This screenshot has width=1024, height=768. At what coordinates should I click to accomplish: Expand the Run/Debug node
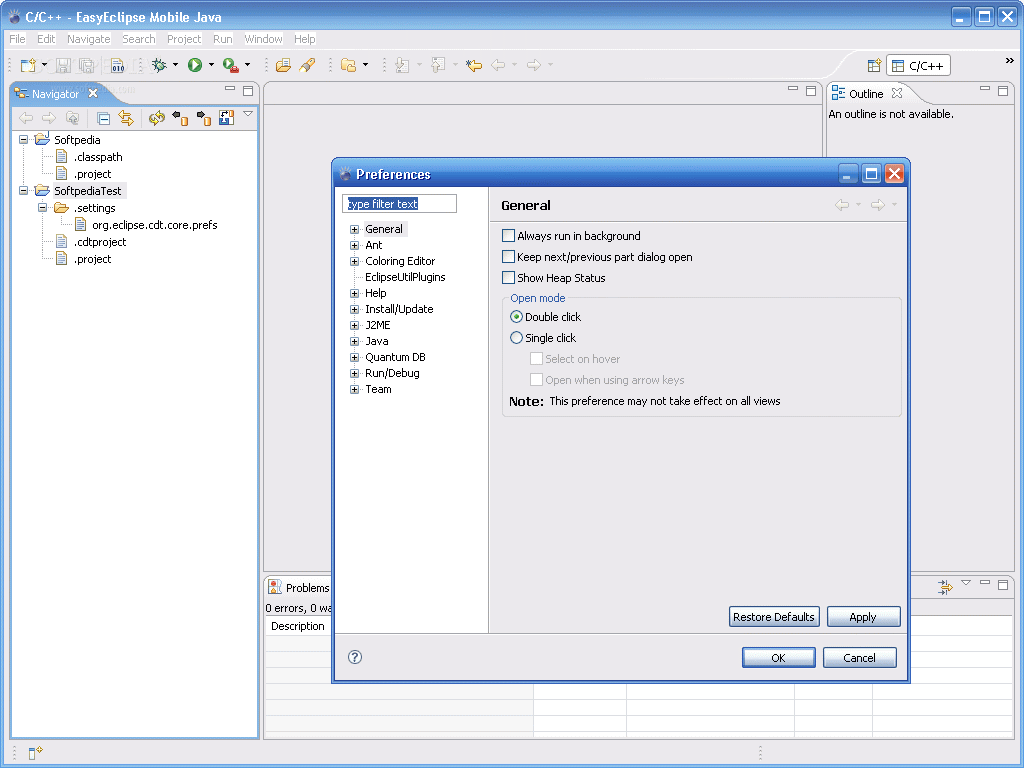[355, 374]
